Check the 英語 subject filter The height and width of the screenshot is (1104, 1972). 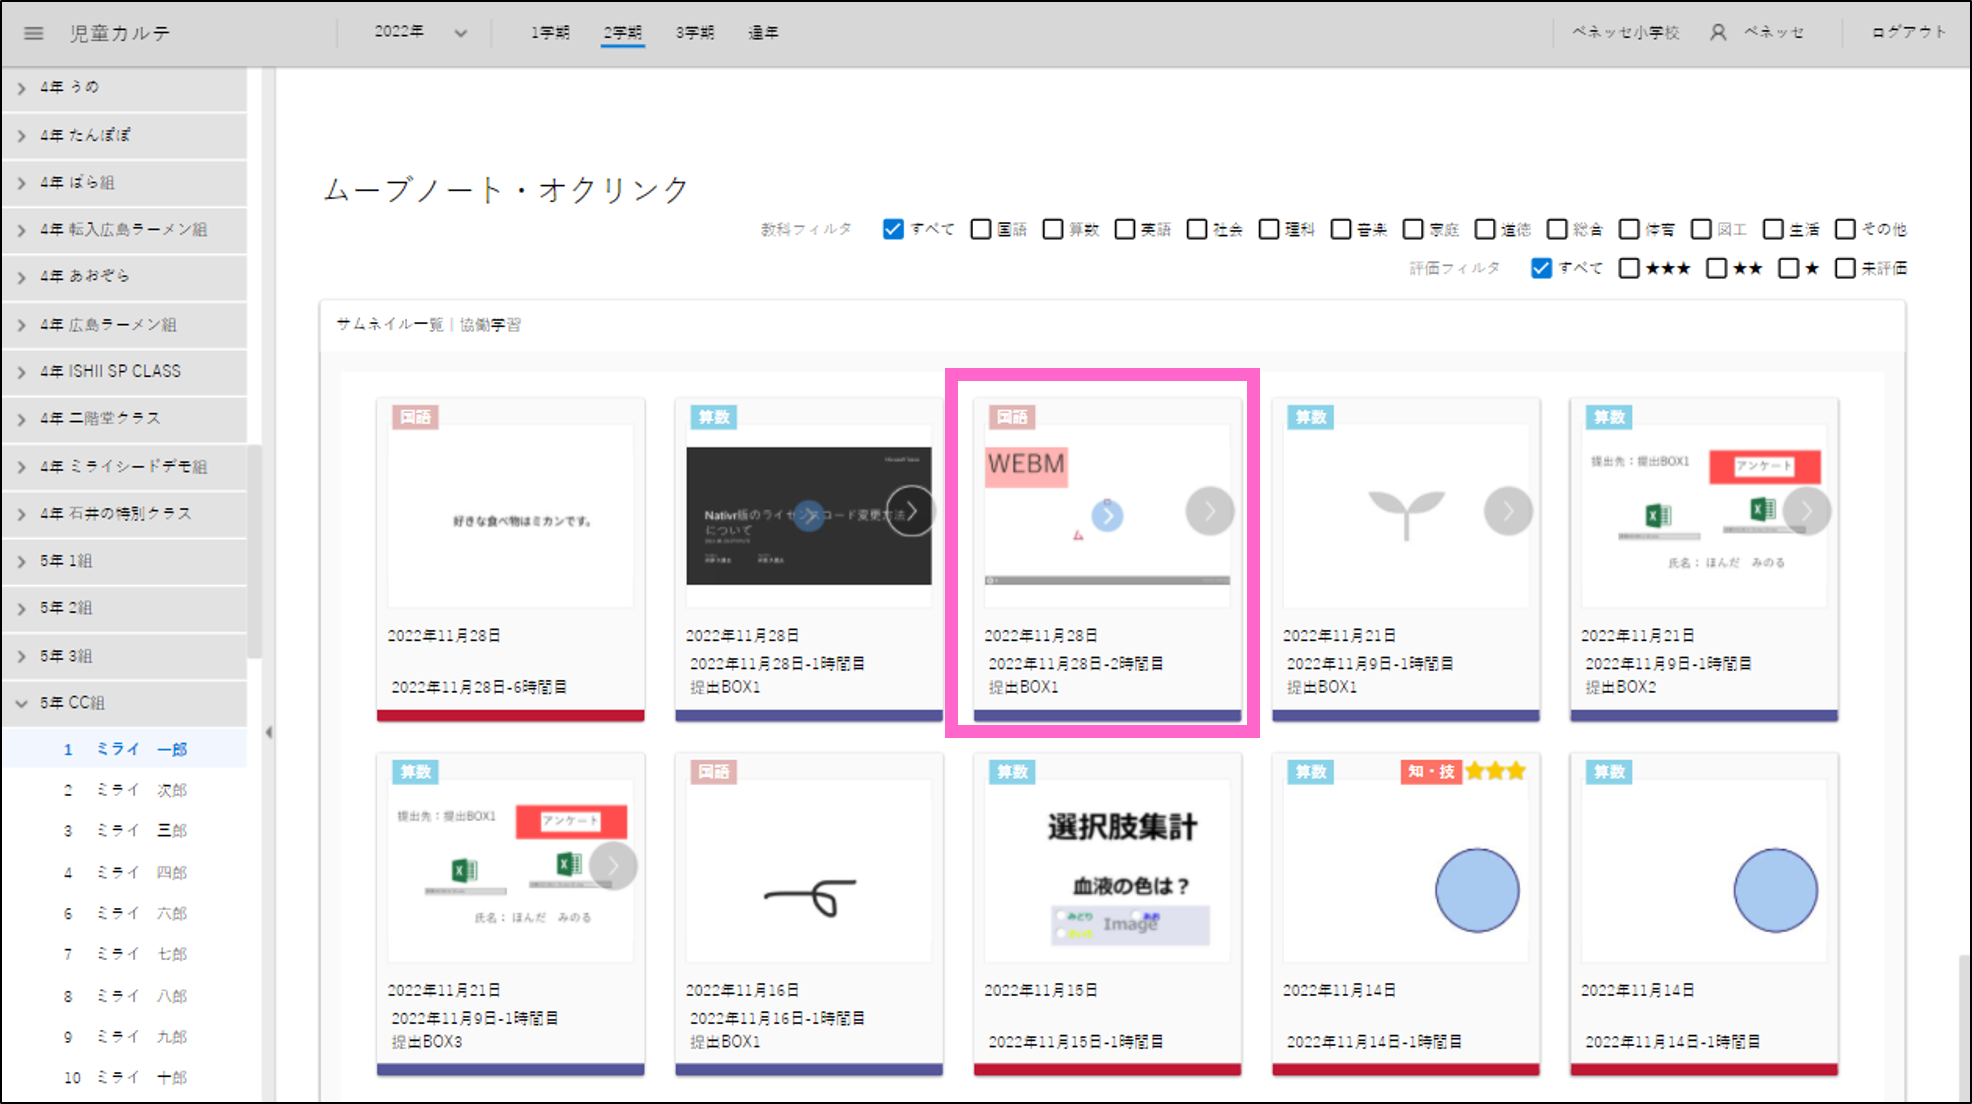(x=1125, y=229)
